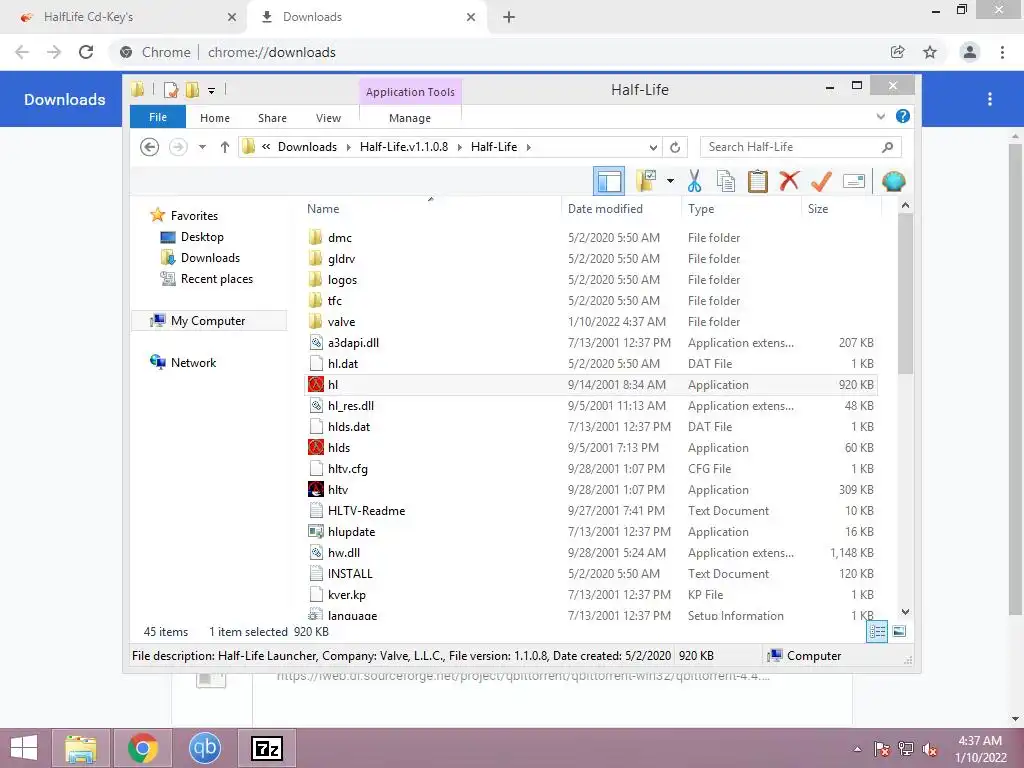Click the red X Delete icon
1024x768 pixels.
(x=789, y=180)
